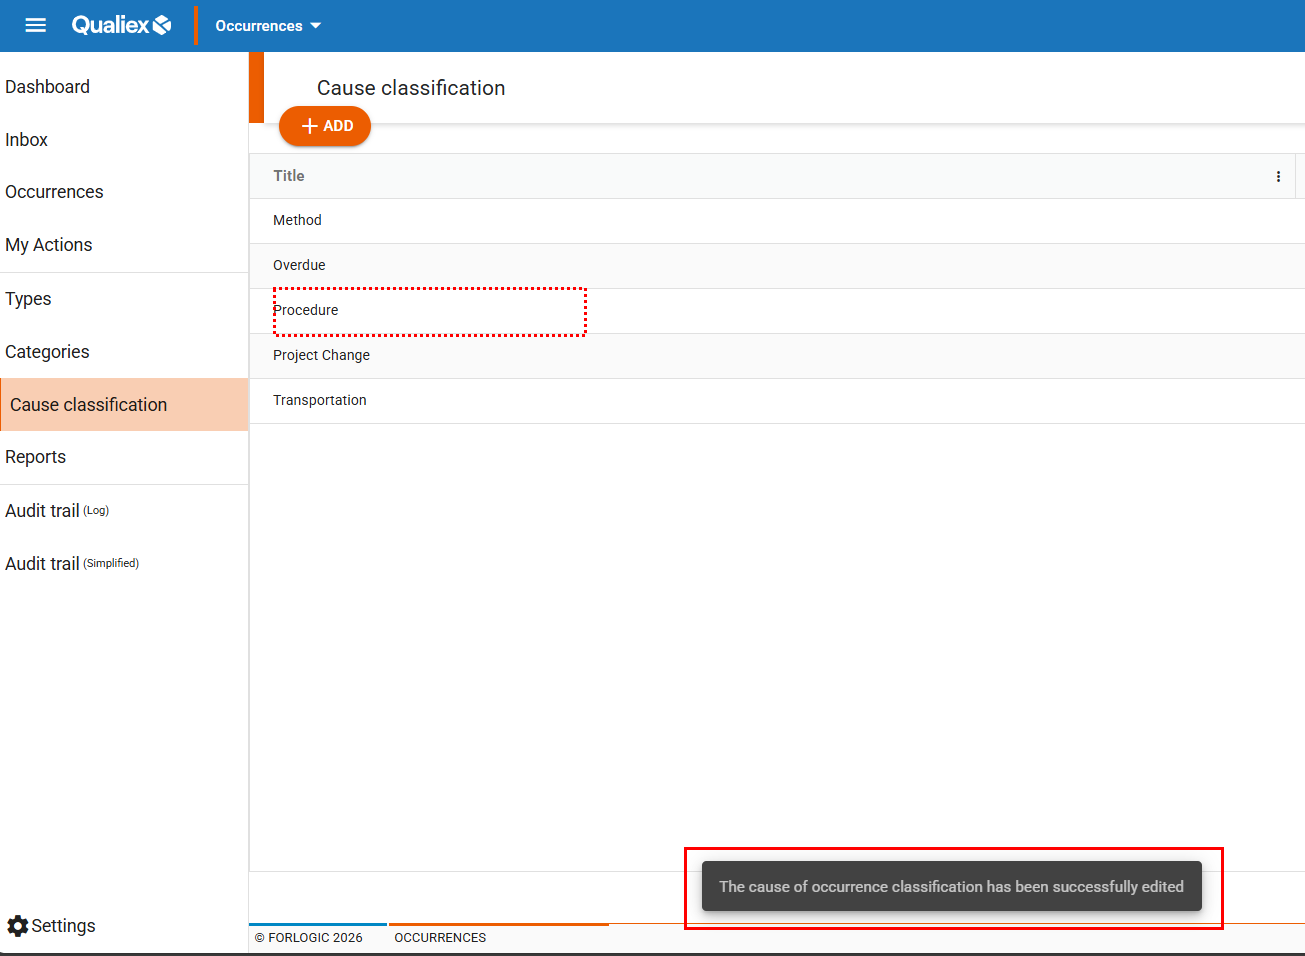
Task: Select Cause classification sidebar item
Action: pos(89,405)
